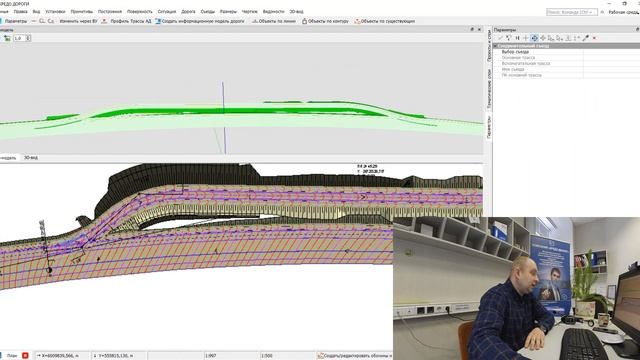Click the green icon in 3D panel toolbar

click(x=7, y=38)
